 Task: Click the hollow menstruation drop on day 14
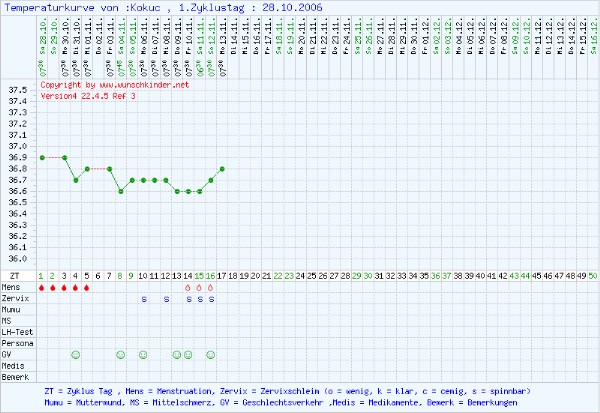coord(188,288)
